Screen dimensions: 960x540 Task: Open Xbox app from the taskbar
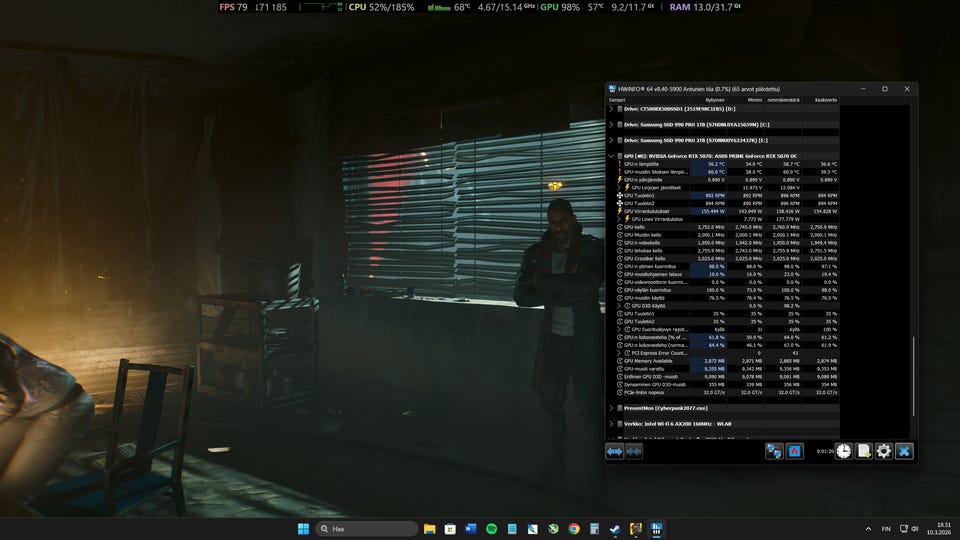(553, 529)
